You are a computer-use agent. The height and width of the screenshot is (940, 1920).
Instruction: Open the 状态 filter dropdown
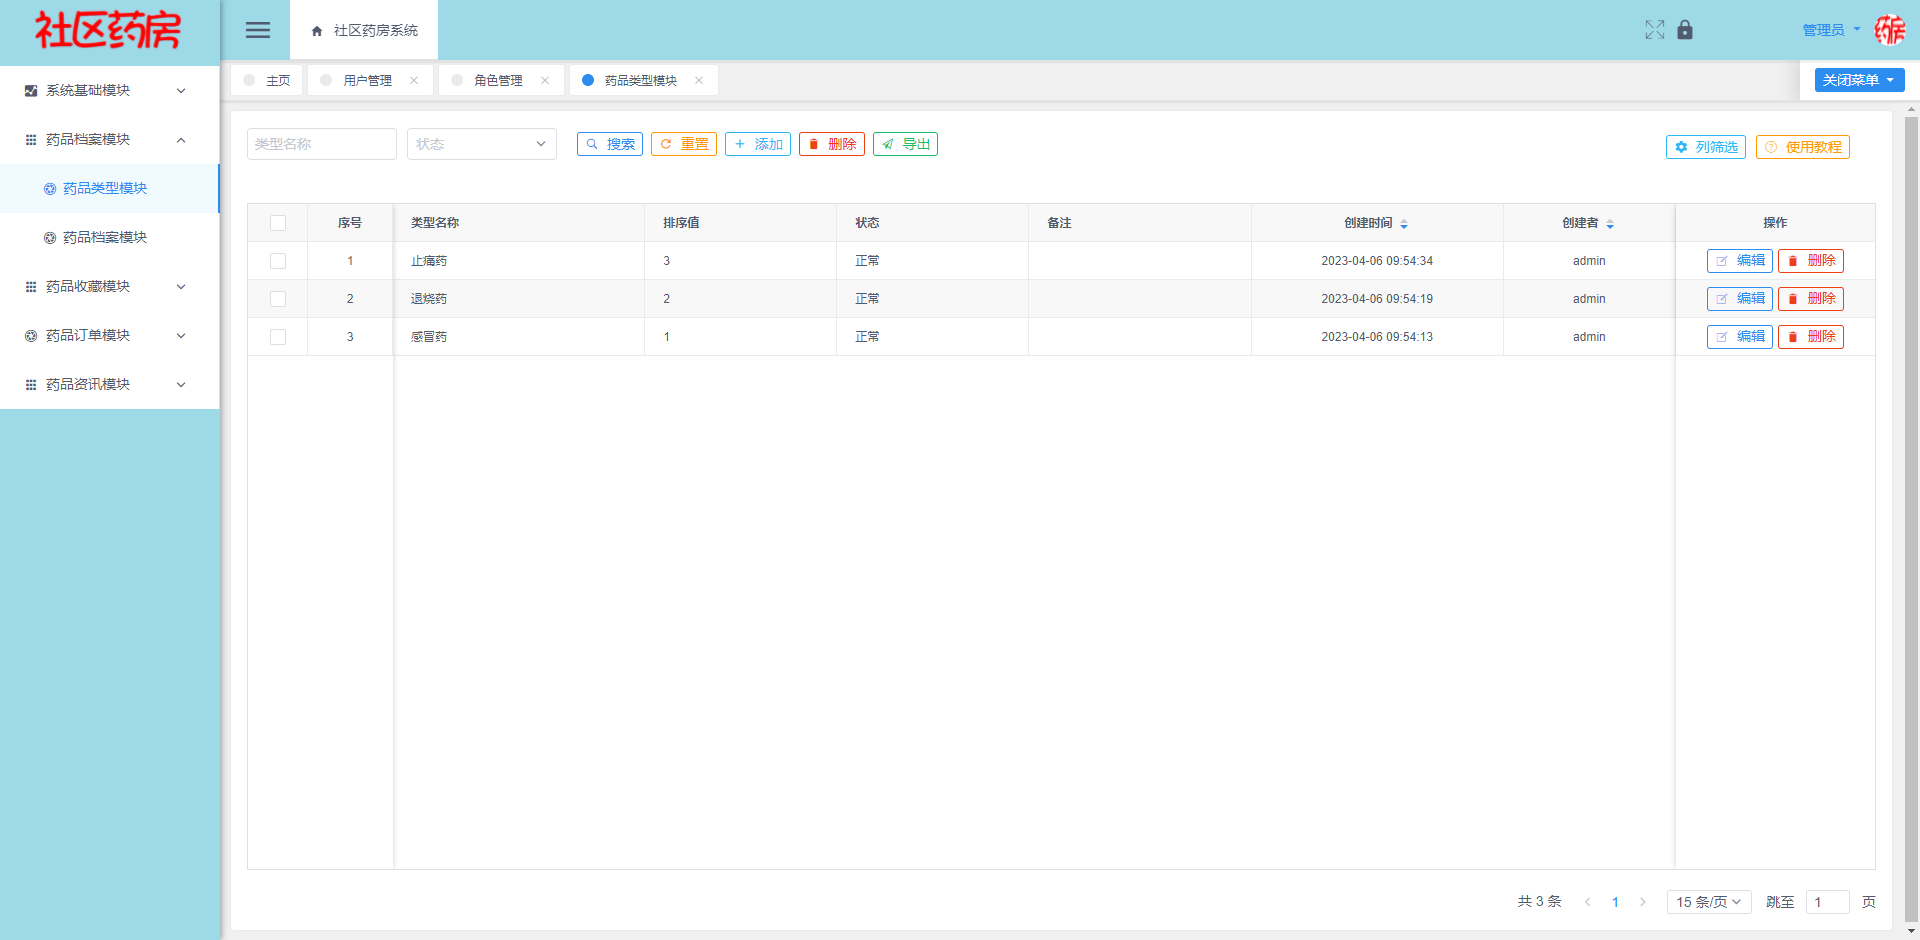[482, 144]
